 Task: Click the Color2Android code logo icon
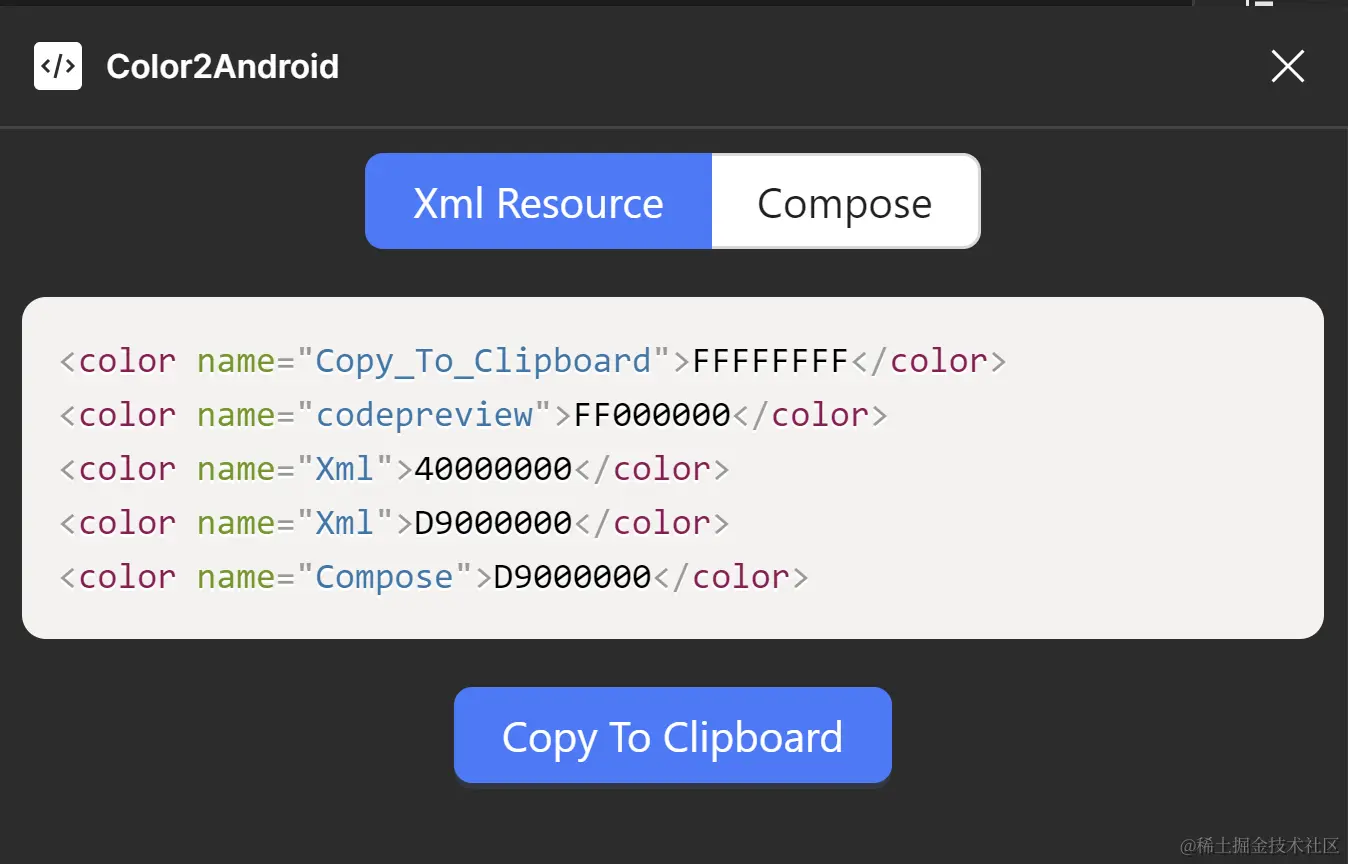tap(58, 66)
